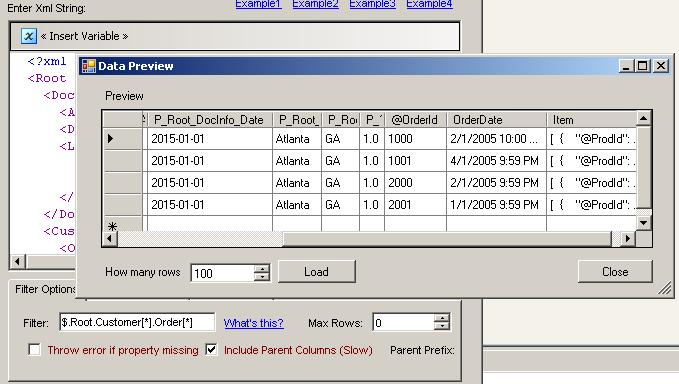Open the Example2 link
679x384 pixels.
coord(315,4)
